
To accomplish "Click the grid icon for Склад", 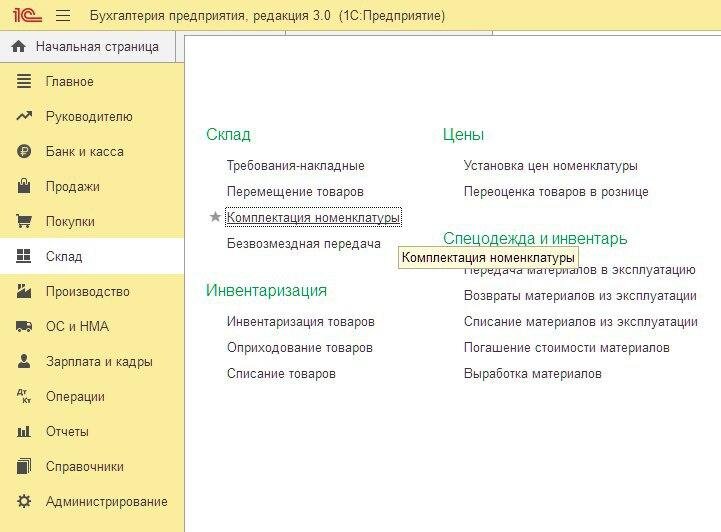I will 23,256.
